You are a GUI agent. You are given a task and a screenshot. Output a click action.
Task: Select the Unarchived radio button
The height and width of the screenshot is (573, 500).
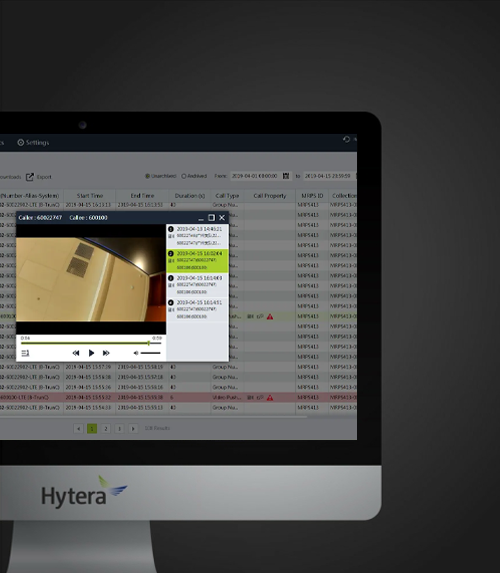coord(147,176)
